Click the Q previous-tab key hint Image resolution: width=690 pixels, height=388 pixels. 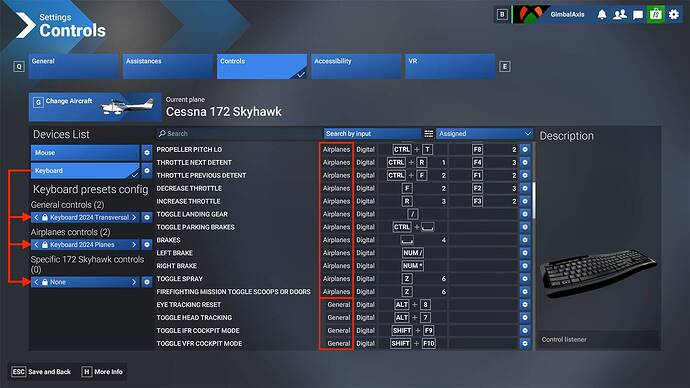19,66
